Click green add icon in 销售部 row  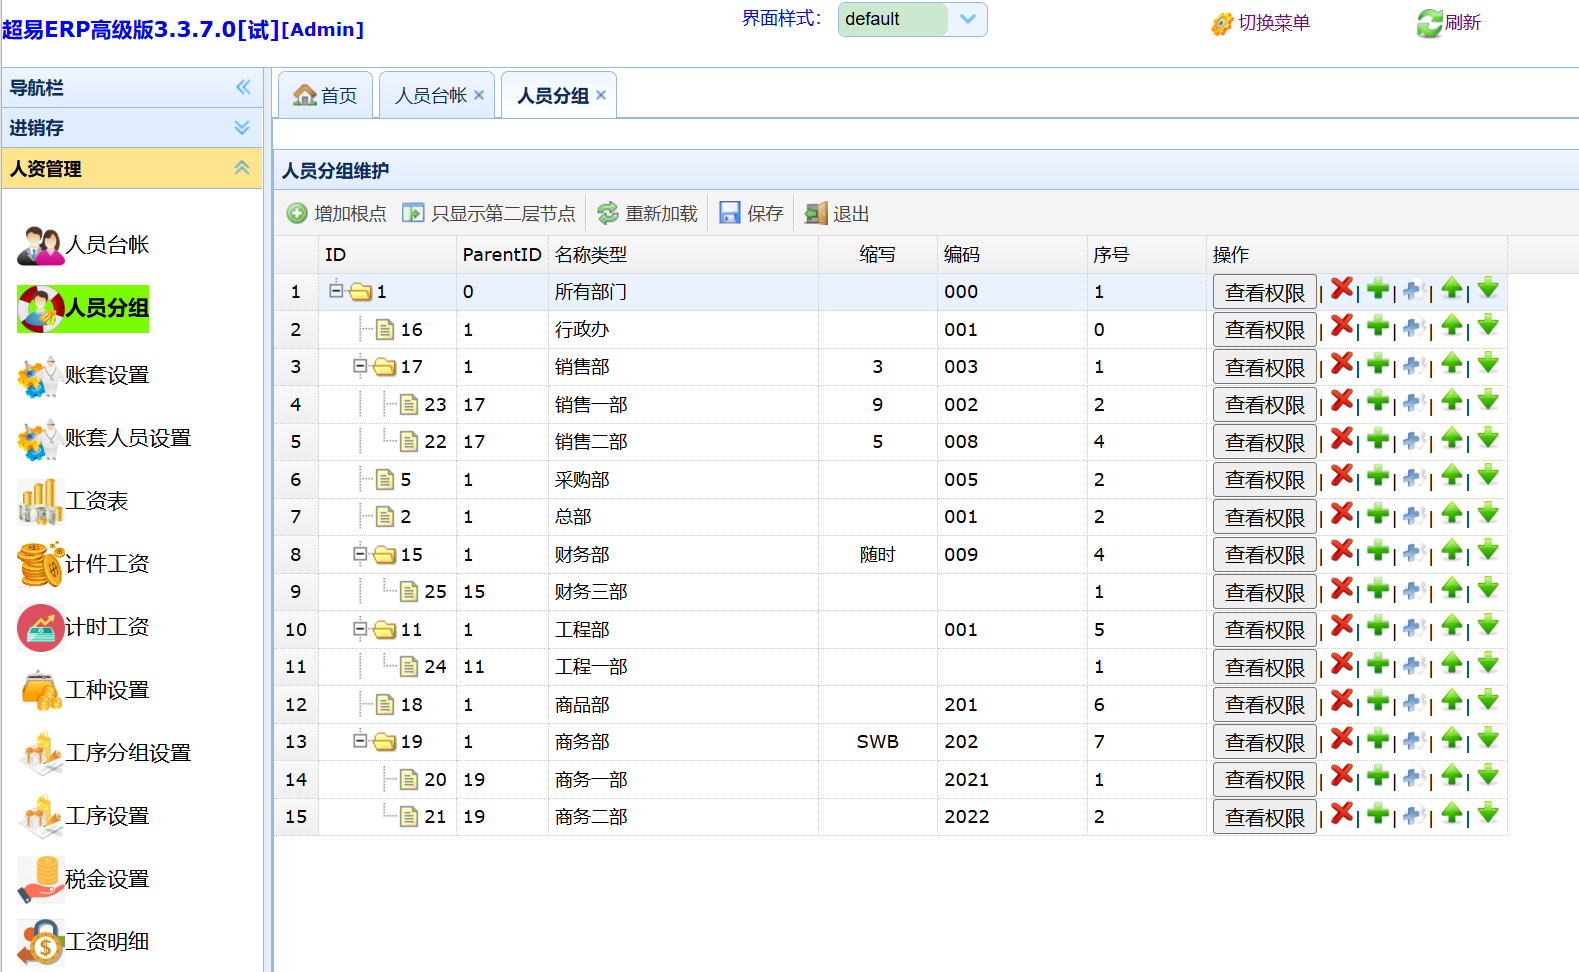point(1378,364)
